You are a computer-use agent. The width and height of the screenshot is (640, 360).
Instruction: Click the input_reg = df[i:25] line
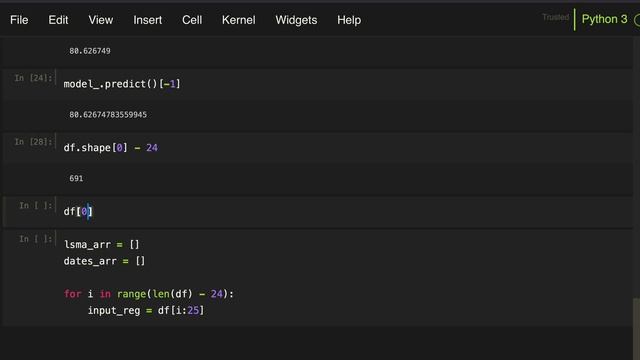[146, 311]
